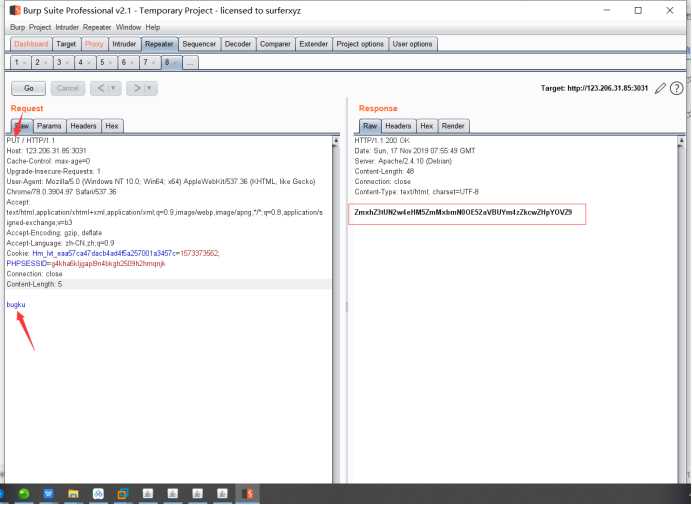Click the bugku request body text

point(16,305)
